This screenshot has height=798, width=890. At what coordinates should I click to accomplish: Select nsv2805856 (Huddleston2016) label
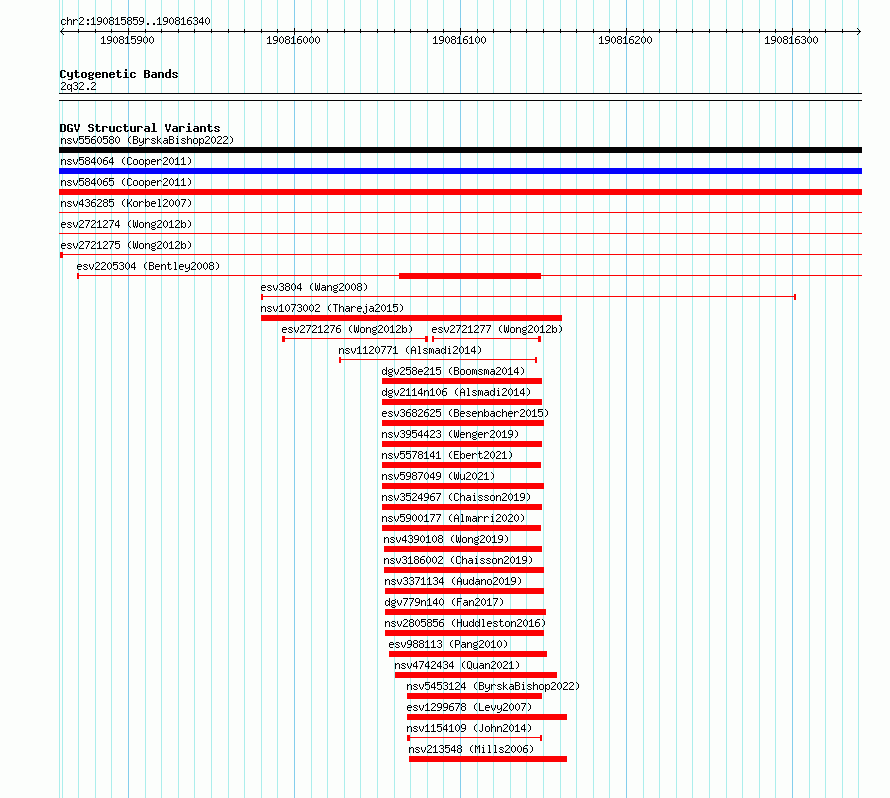(x=465, y=623)
